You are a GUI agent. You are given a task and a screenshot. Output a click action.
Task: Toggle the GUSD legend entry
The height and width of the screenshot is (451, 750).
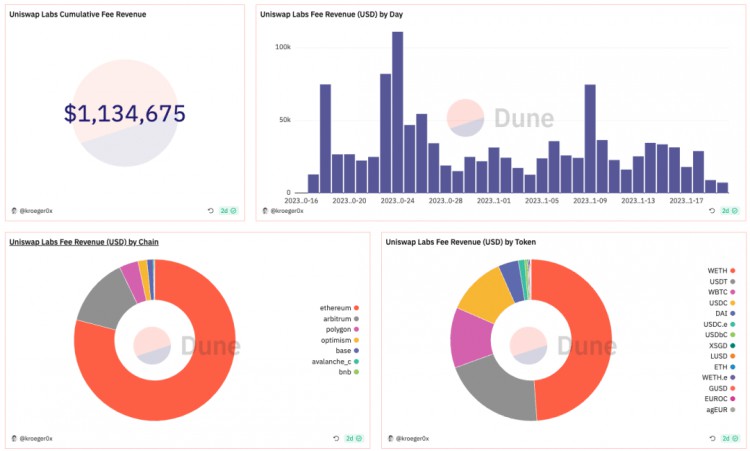pyautogui.click(x=722, y=388)
